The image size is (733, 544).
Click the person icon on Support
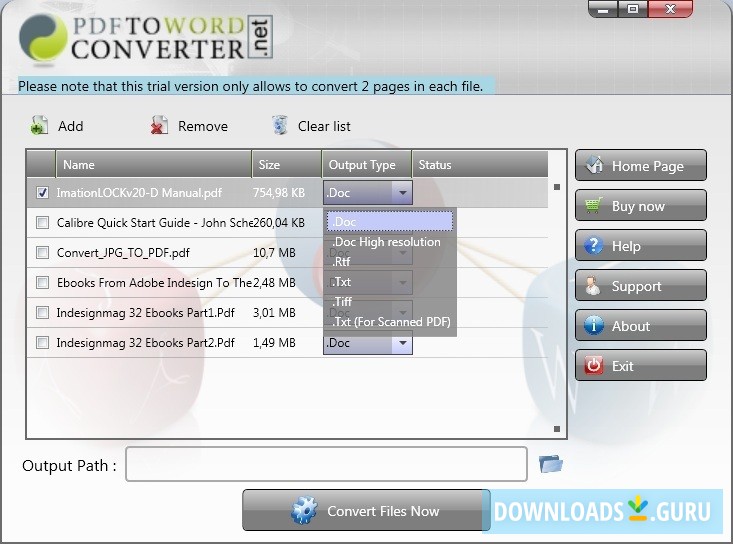pyautogui.click(x=593, y=285)
